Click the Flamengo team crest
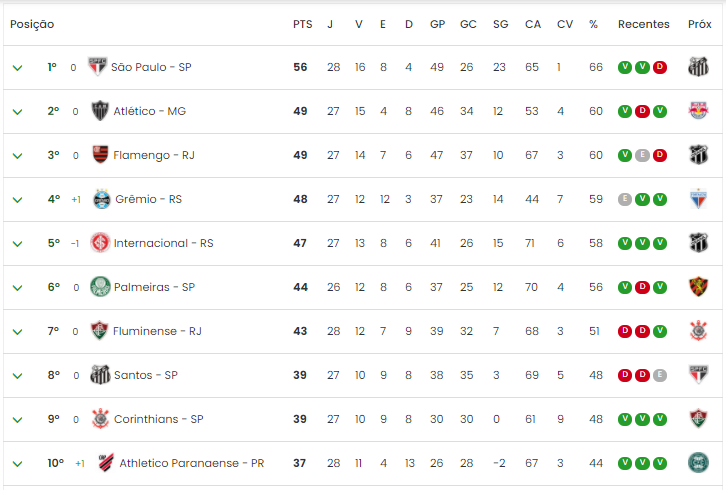 (x=100, y=155)
